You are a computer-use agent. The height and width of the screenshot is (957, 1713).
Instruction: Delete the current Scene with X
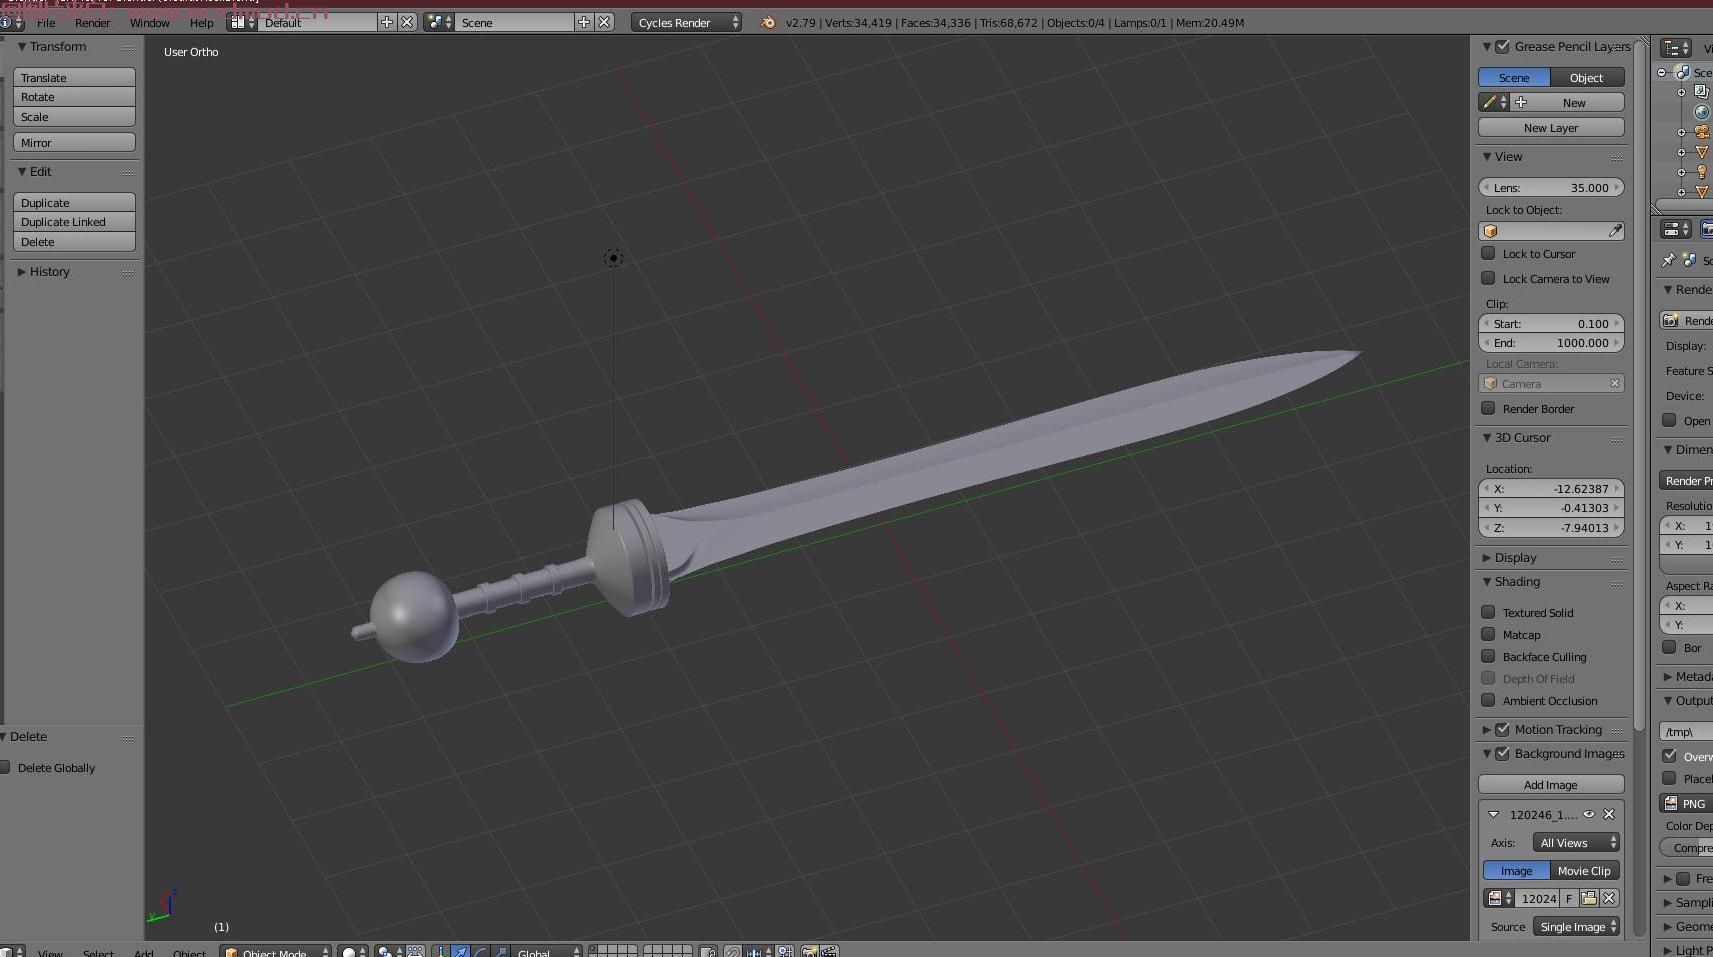604,22
